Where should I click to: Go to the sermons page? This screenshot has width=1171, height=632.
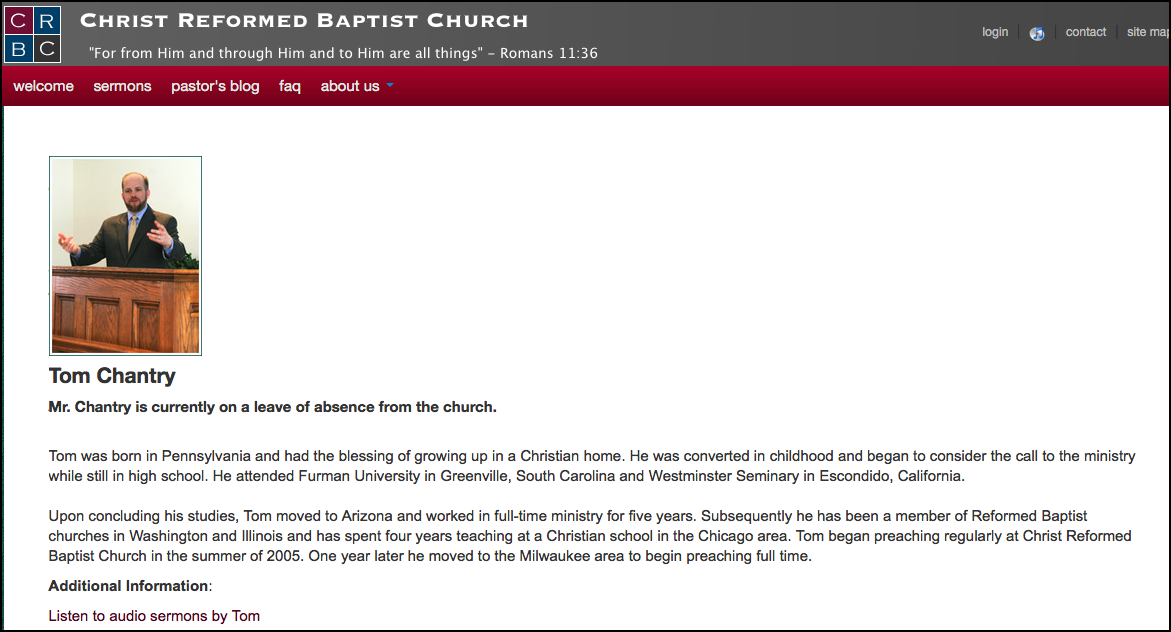(122, 86)
